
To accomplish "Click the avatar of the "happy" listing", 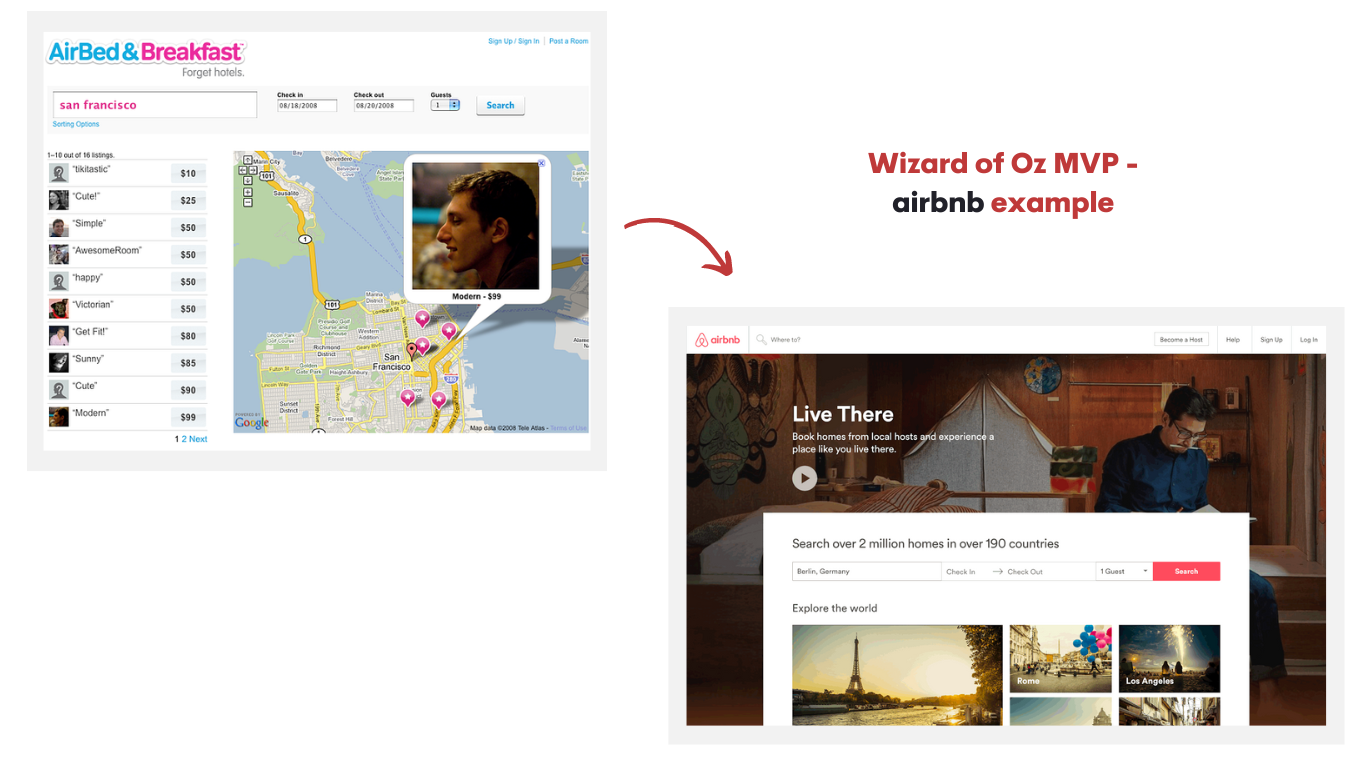I will coord(59,281).
